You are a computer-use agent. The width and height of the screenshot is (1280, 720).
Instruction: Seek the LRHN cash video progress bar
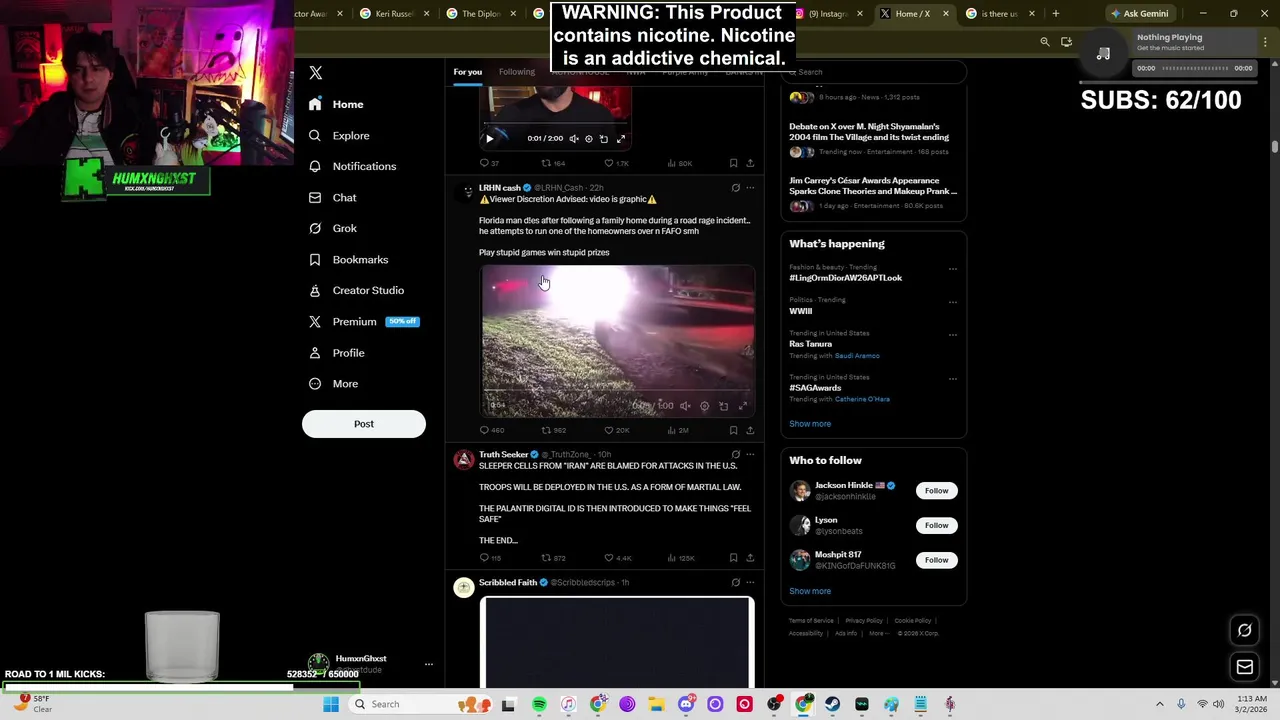[617, 392]
